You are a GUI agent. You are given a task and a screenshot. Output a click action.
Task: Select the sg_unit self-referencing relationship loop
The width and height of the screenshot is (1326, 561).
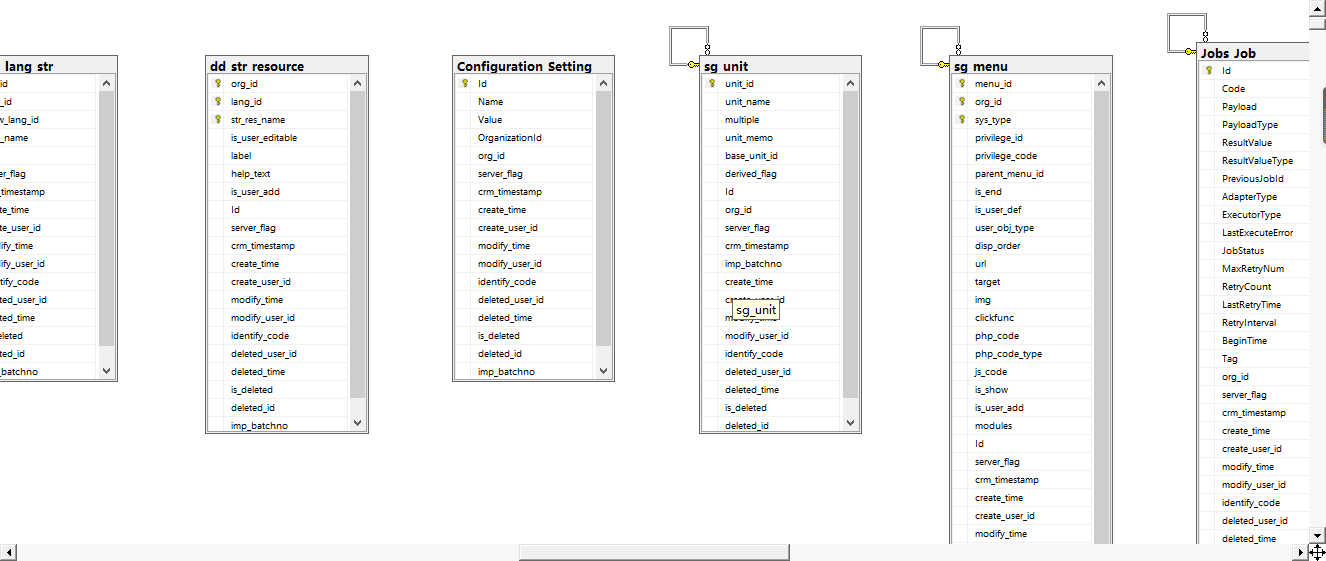[689, 45]
